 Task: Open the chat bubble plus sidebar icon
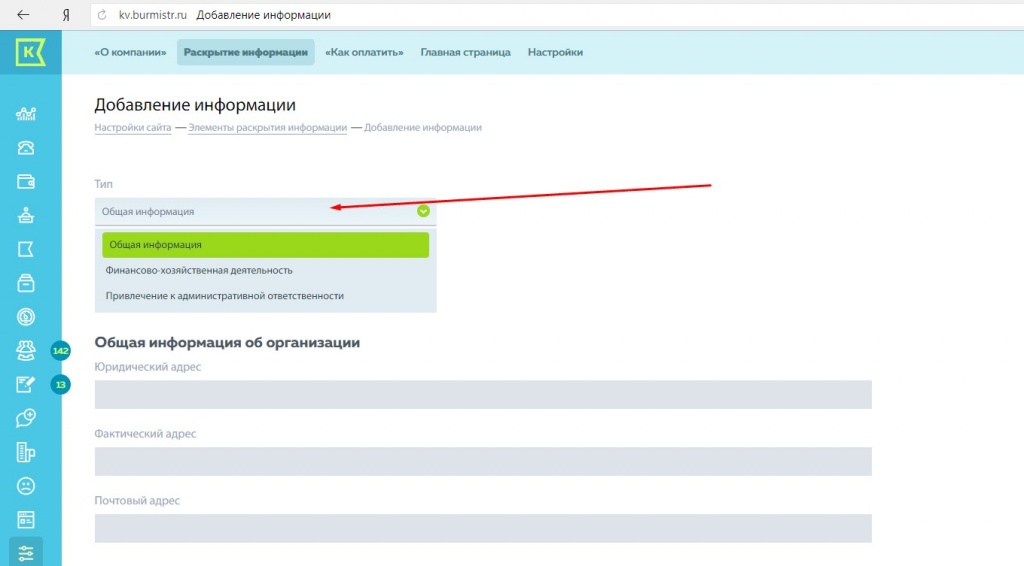[x=26, y=418]
